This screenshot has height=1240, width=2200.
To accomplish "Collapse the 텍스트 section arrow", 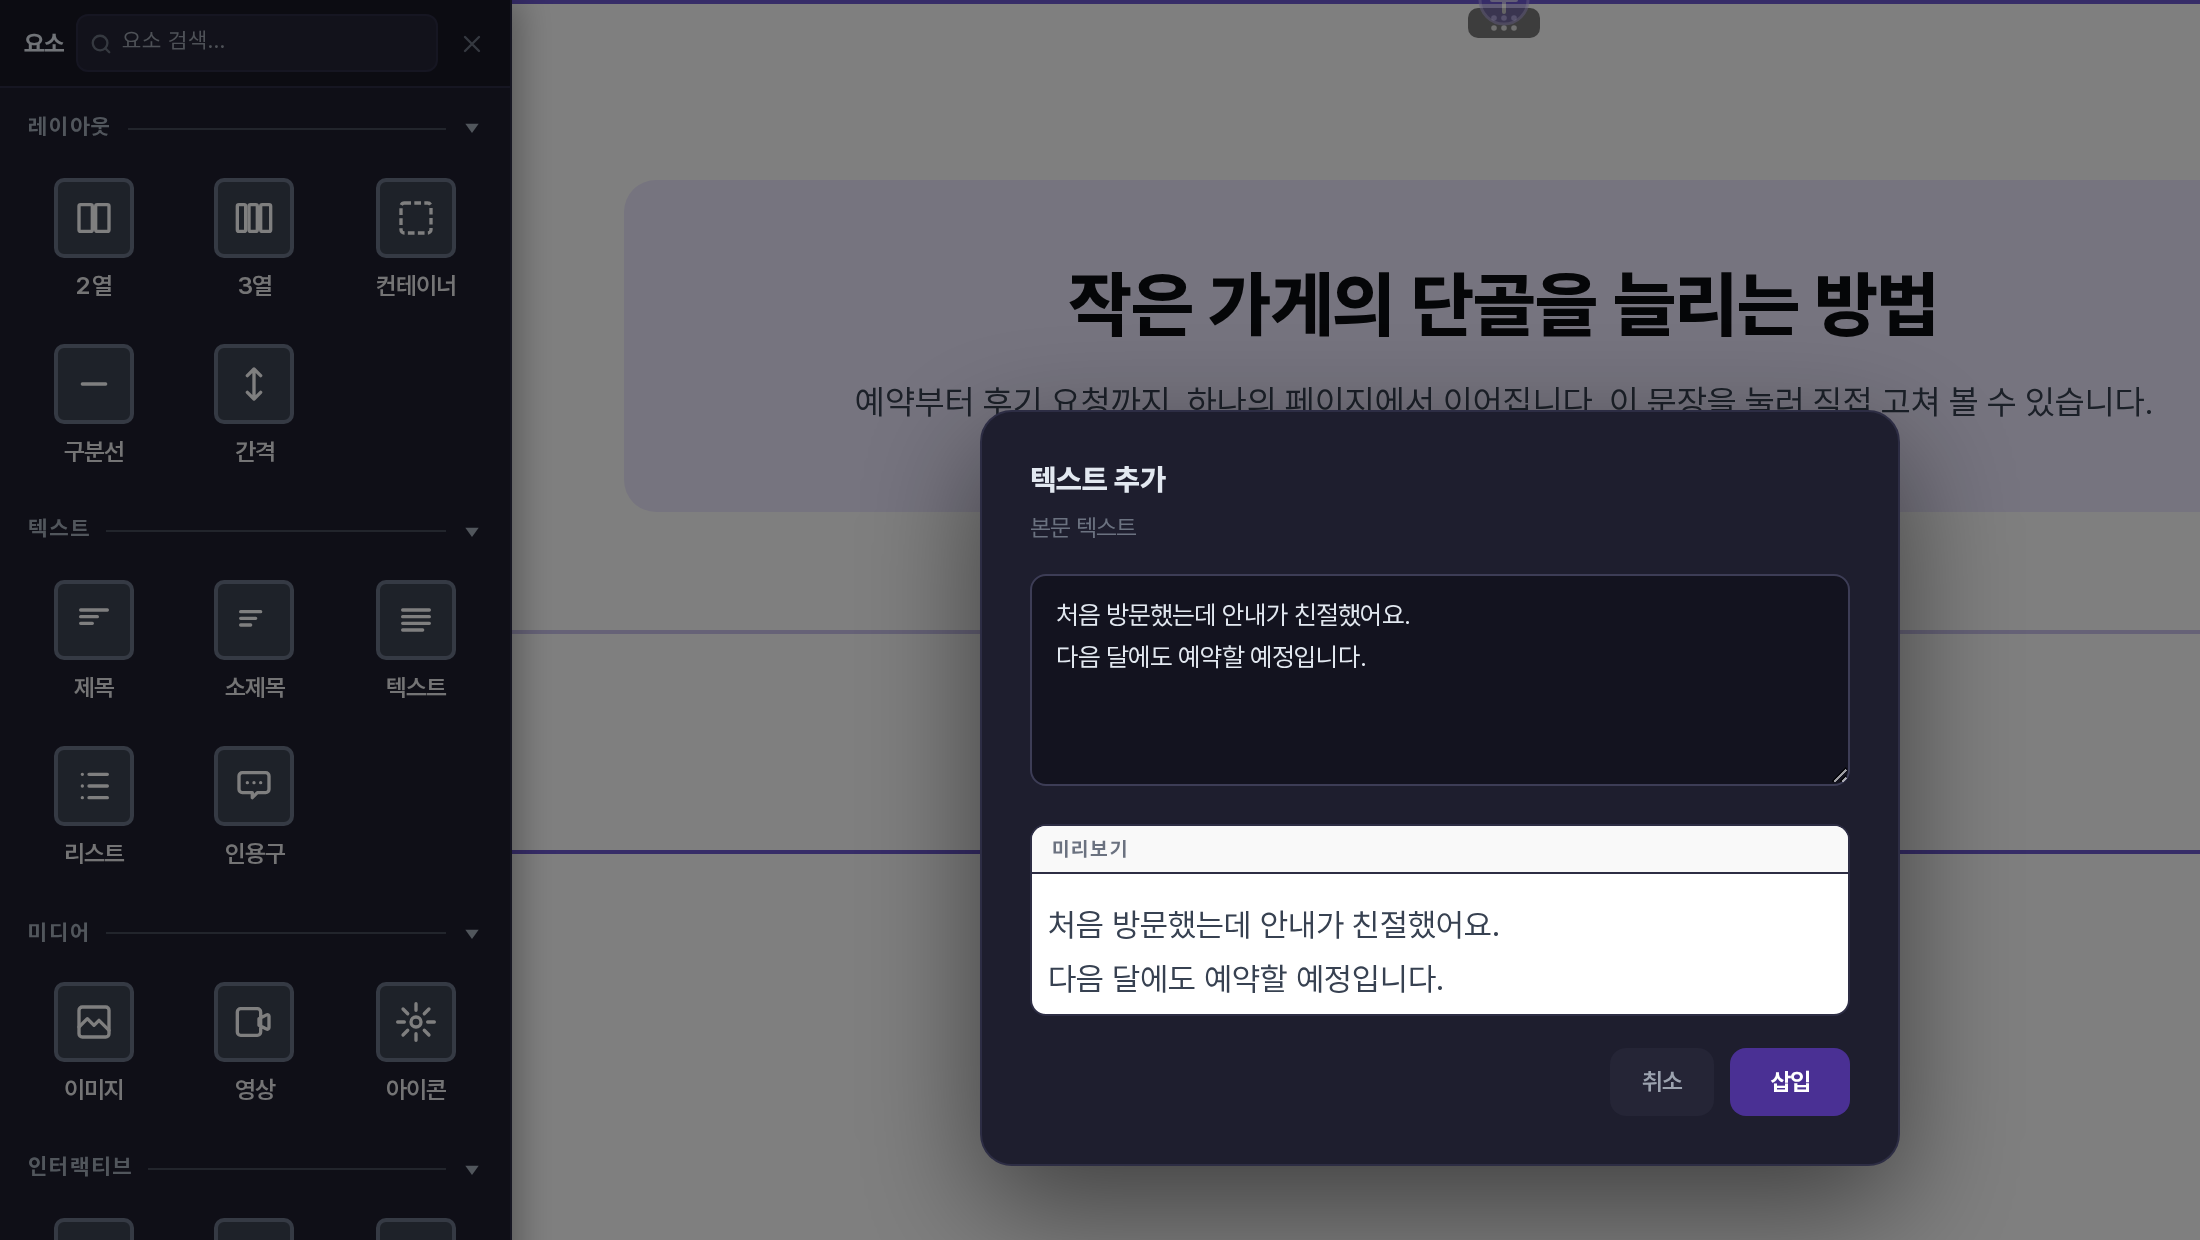I will pos(472,532).
